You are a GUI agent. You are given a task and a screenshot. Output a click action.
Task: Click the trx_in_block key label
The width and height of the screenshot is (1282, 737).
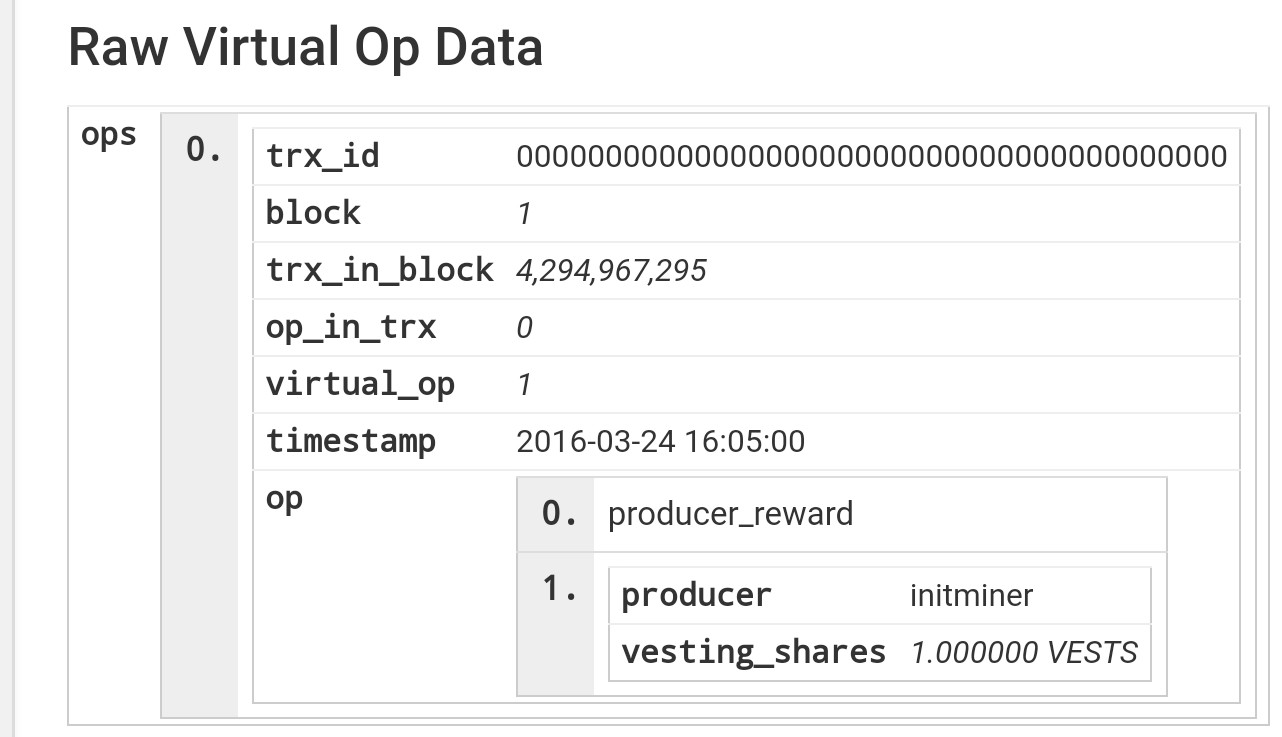click(x=380, y=270)
